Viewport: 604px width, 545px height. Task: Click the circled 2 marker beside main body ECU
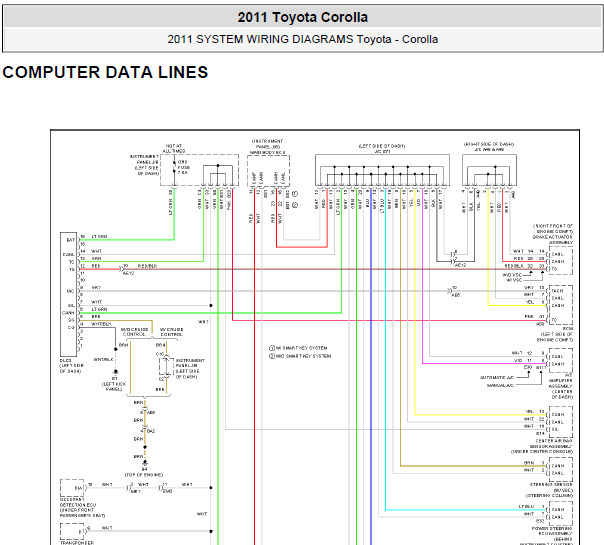pos(295,205)
